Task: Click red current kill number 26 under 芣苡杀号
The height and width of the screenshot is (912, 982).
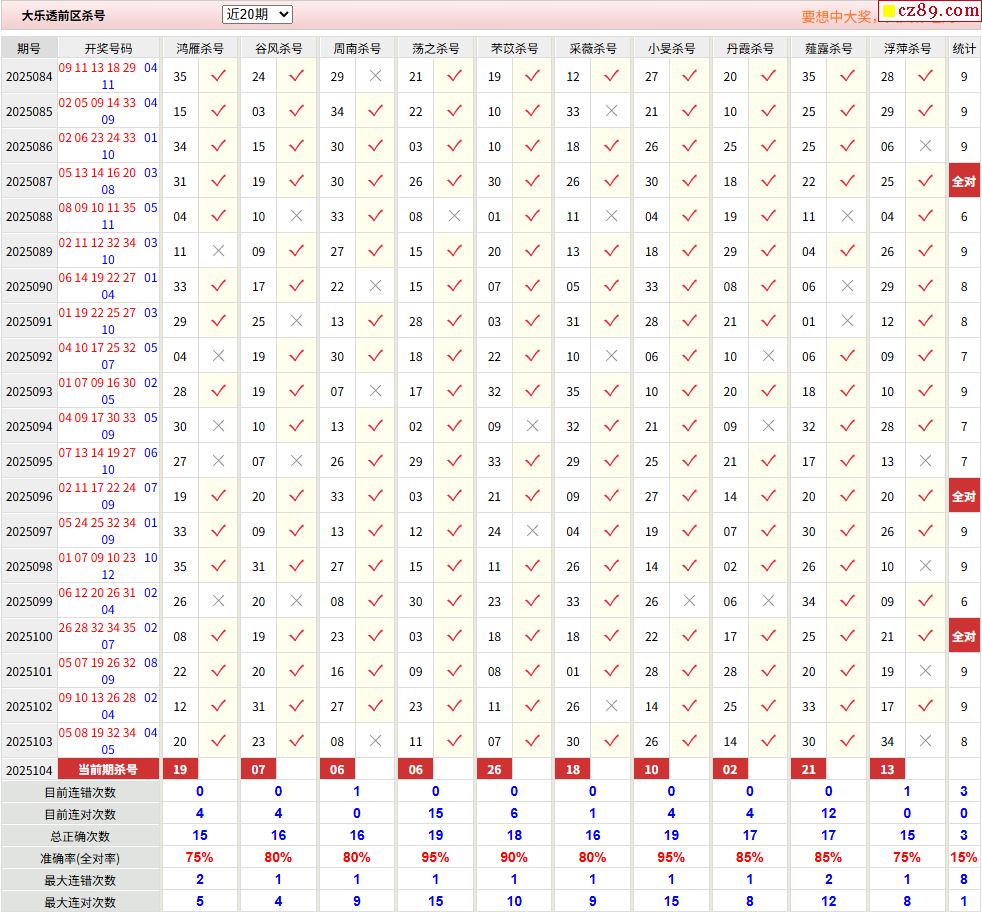Action: tap(495, 769)
